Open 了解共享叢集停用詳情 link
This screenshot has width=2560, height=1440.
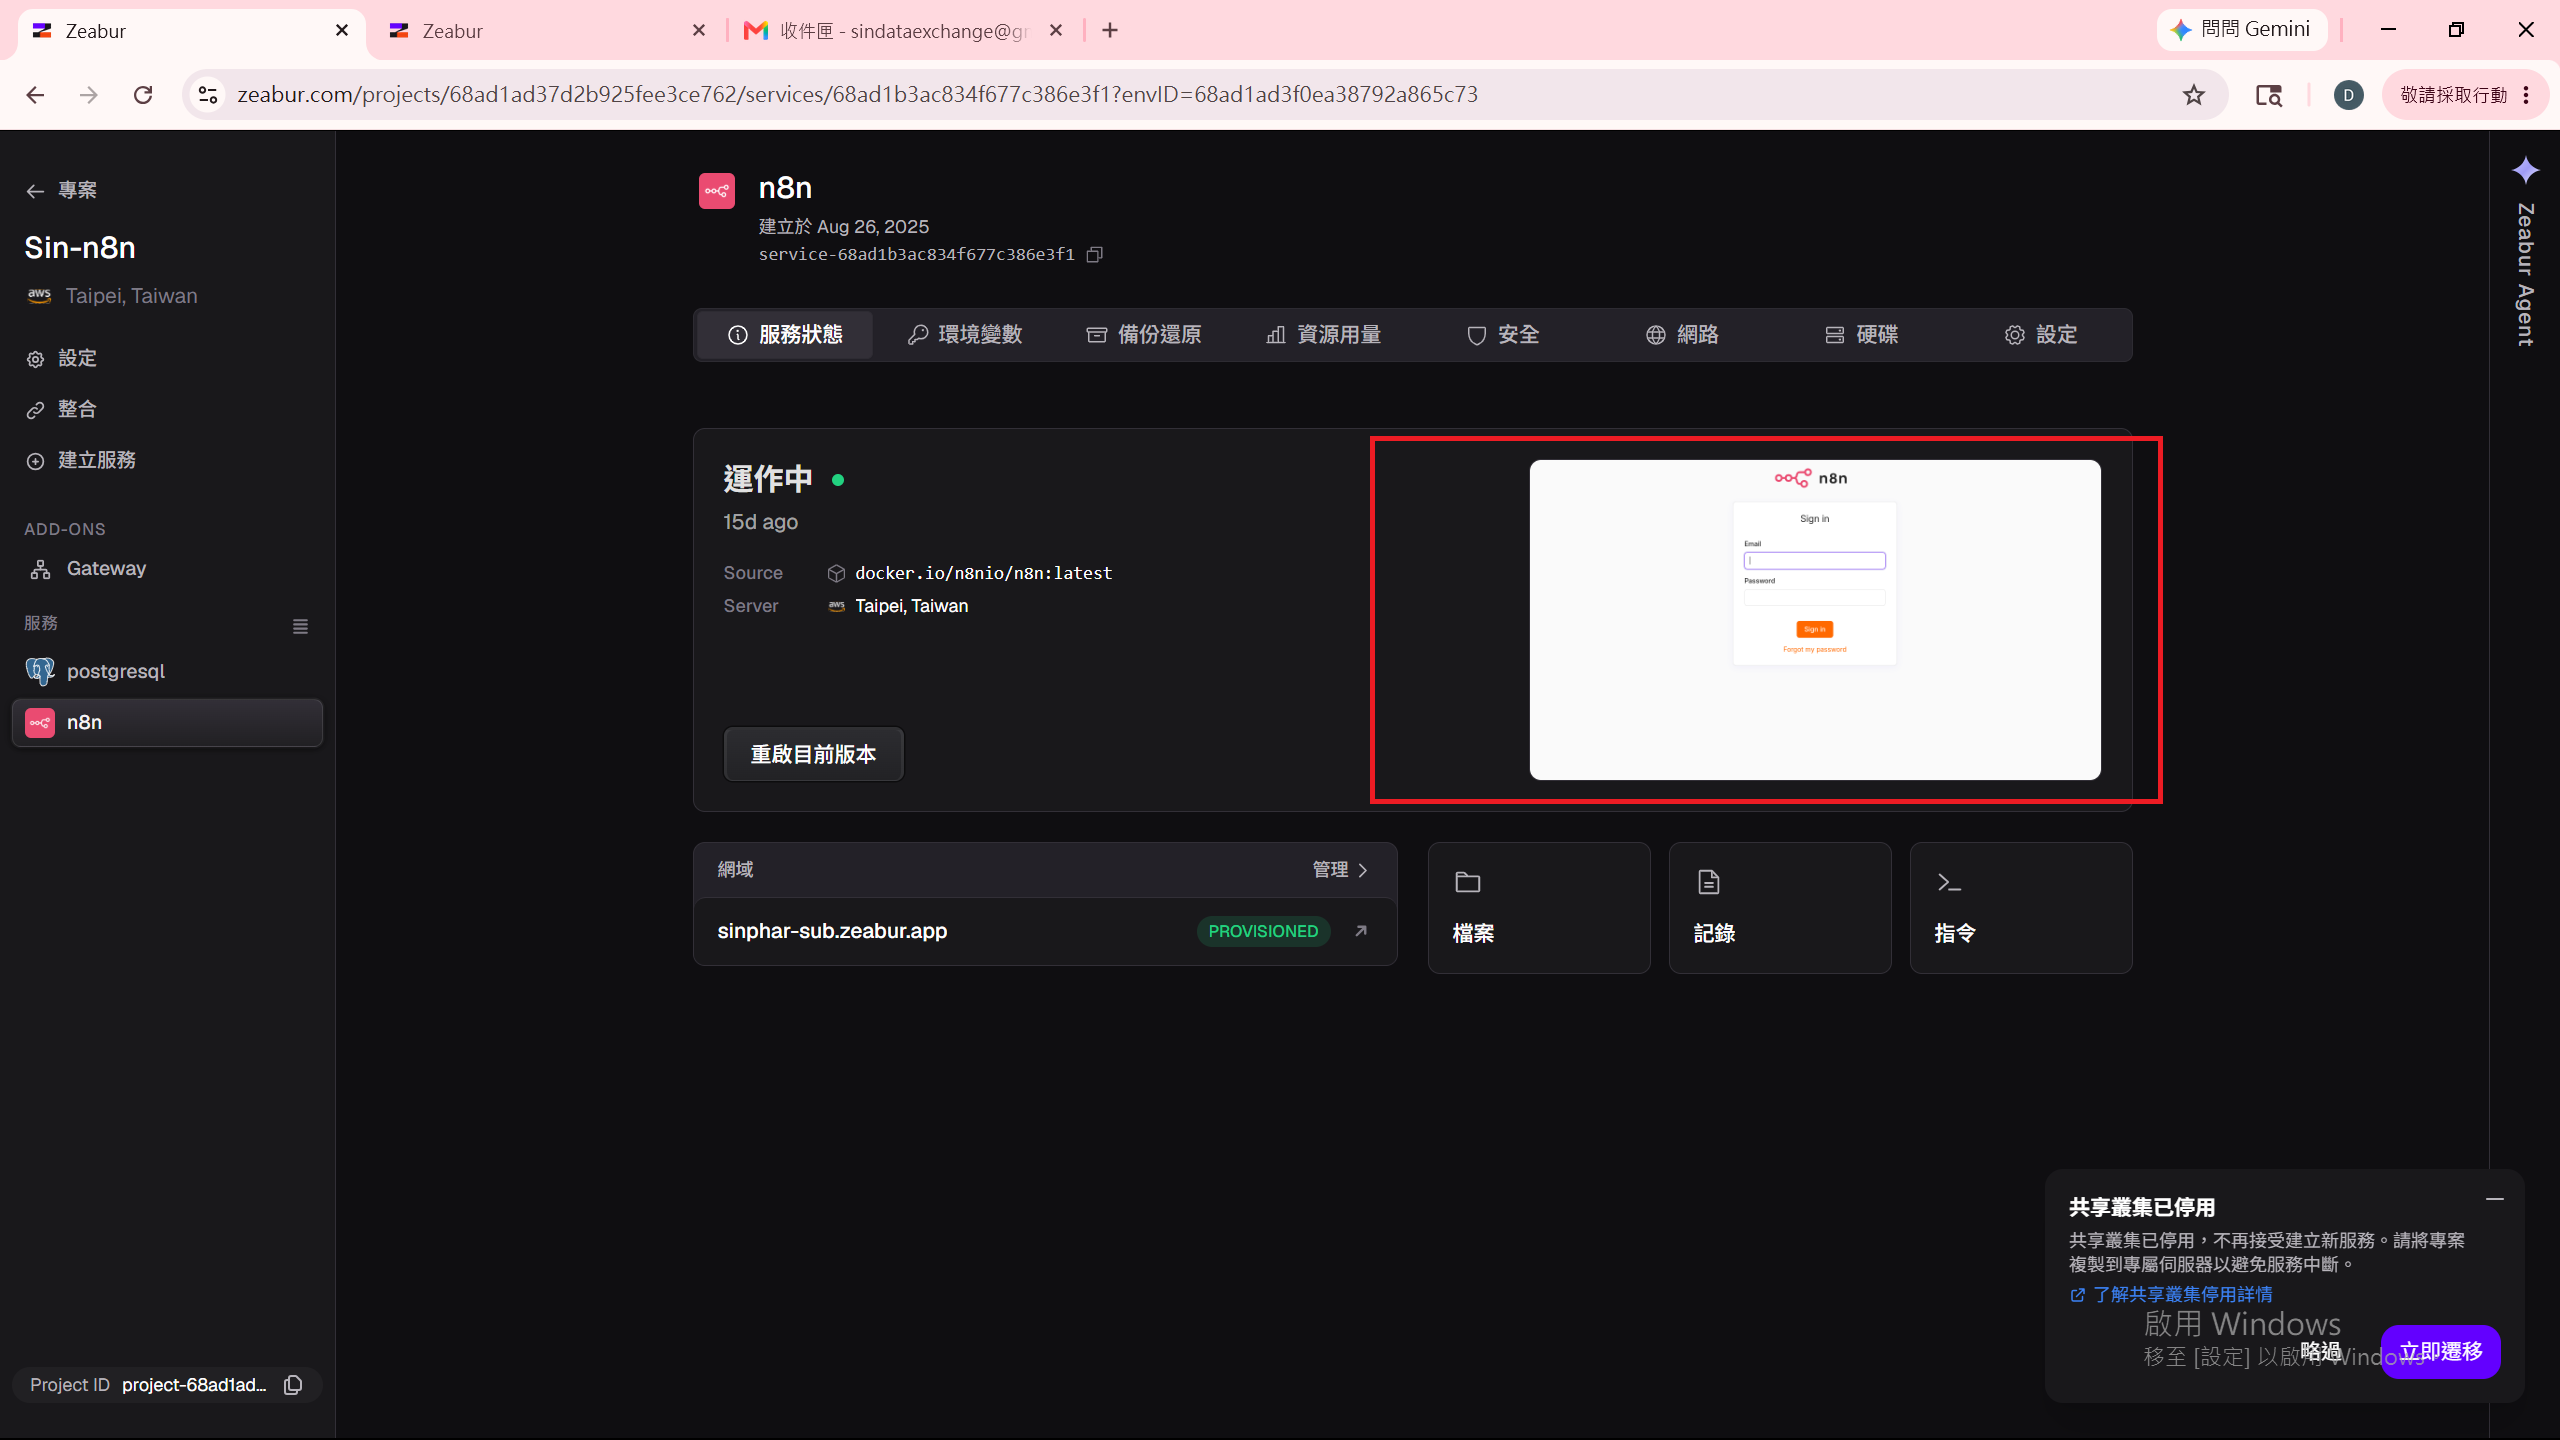[x=2171, y=1295]
